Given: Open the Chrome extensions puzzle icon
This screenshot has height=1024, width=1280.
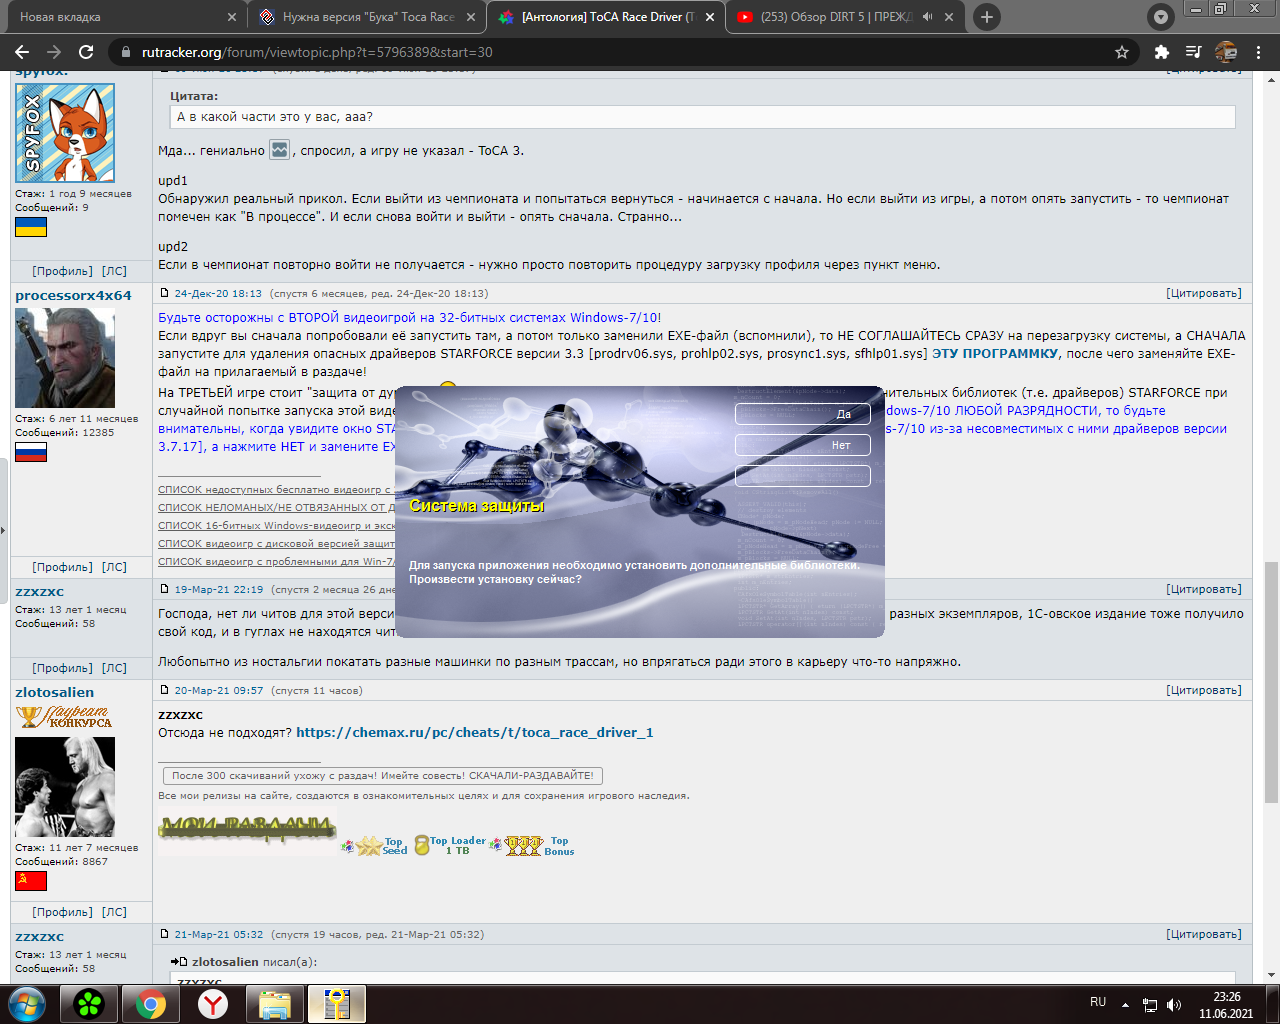Looking at the screenshot, I should [x=1161, y=52].
